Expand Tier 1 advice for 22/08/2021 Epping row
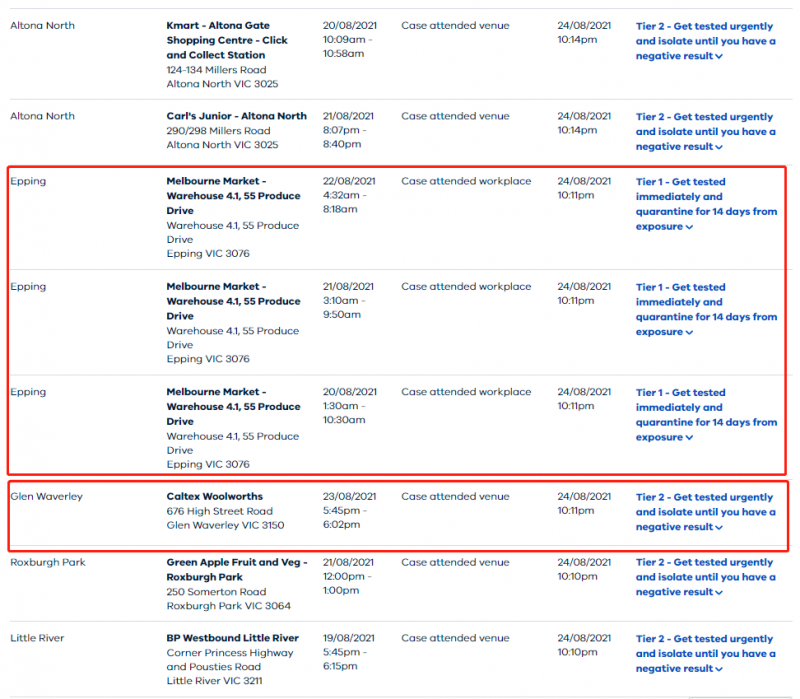Screen dimensions: 800x699 tap(706, 204)
